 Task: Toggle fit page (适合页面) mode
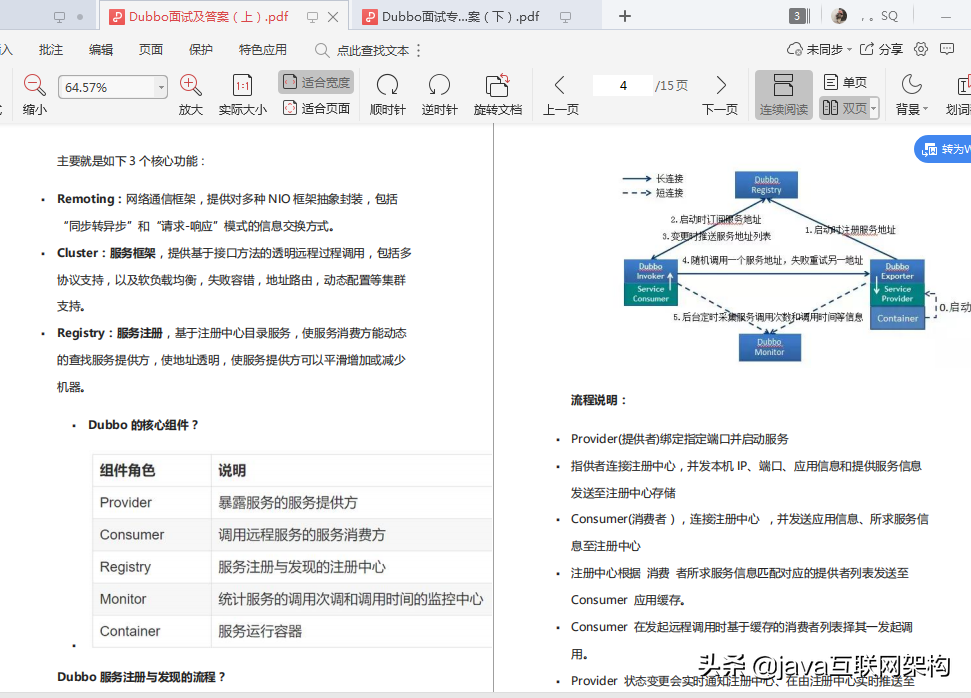pos(316,108)
